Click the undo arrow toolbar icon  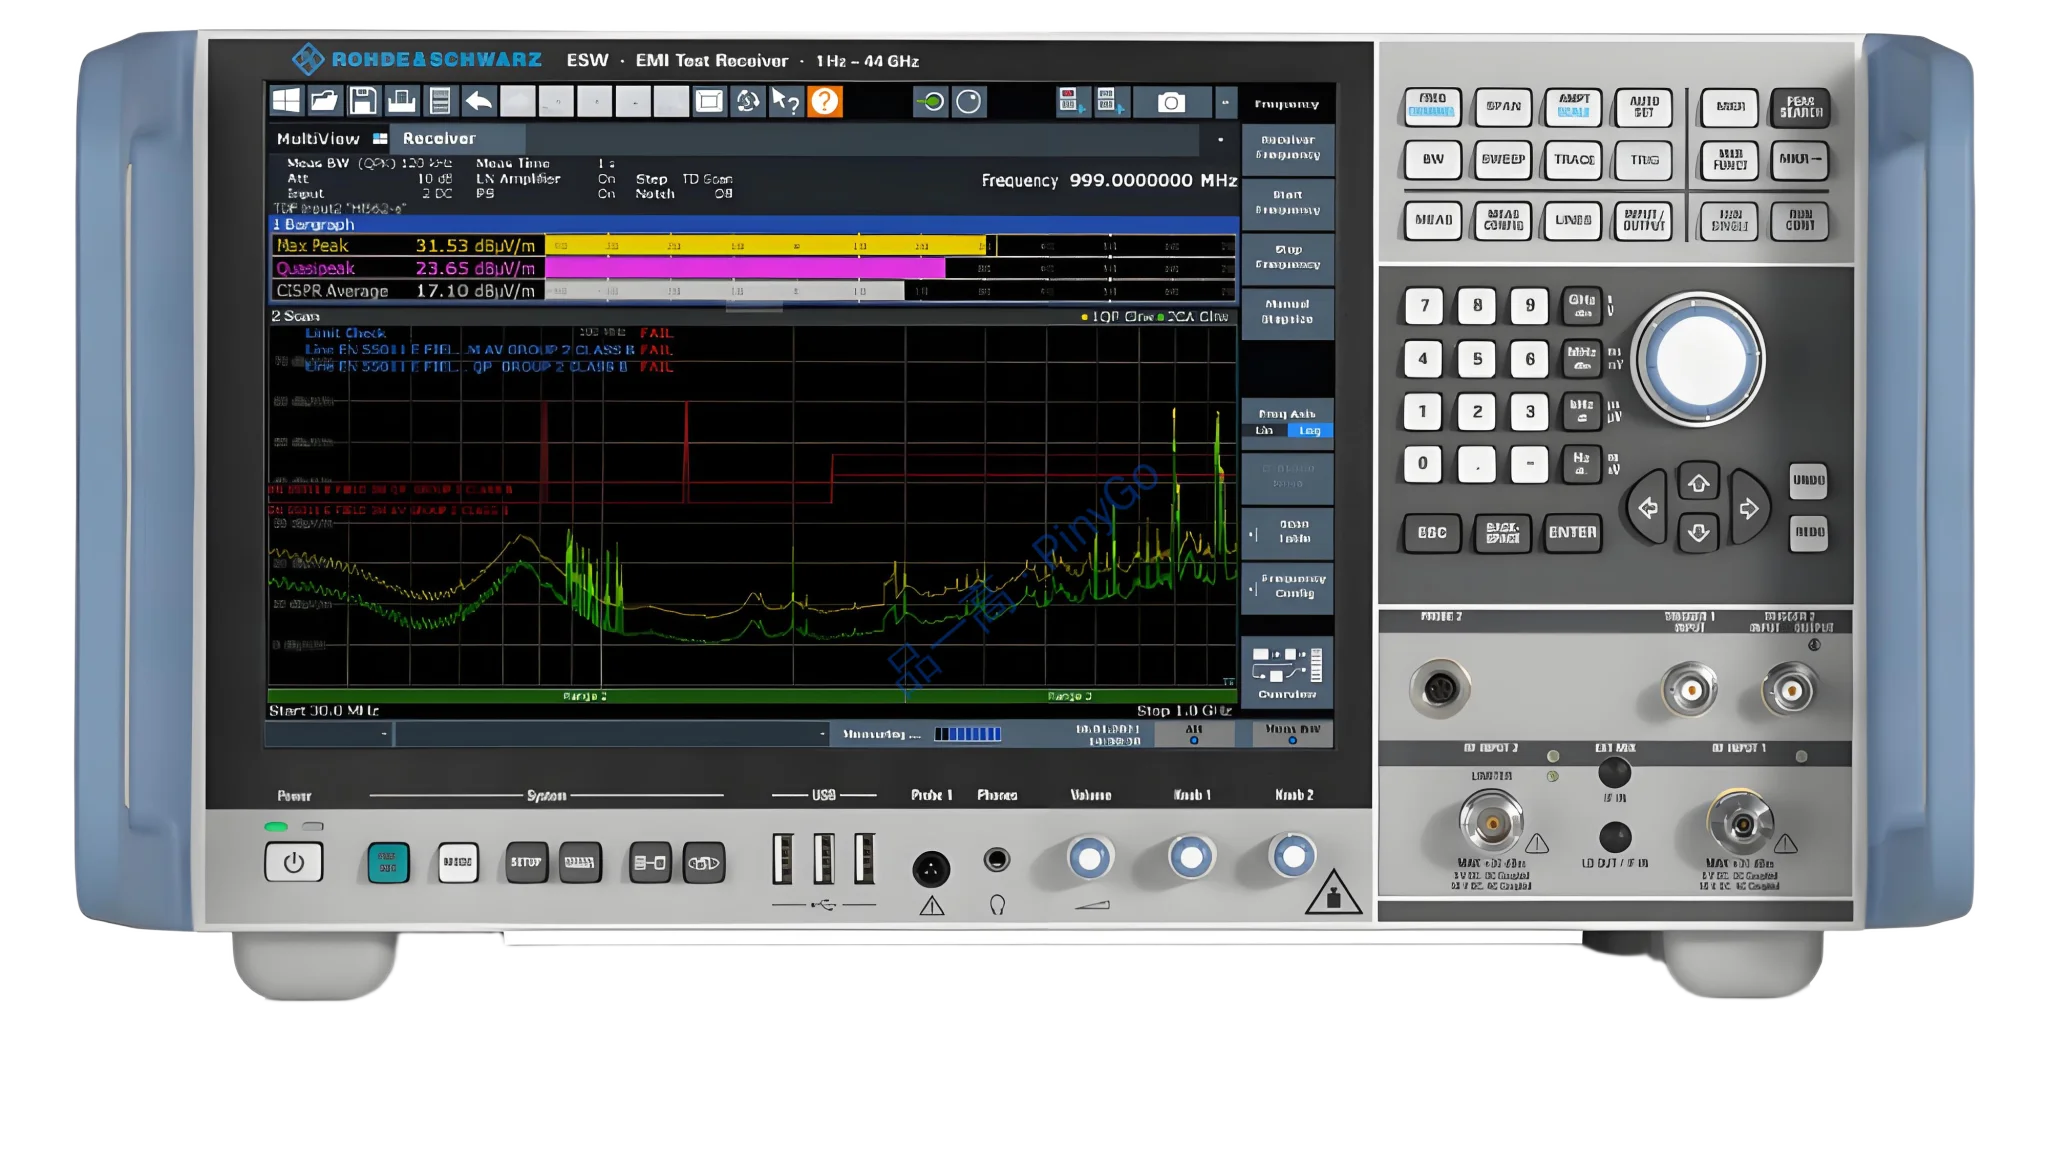coord(479,101)
